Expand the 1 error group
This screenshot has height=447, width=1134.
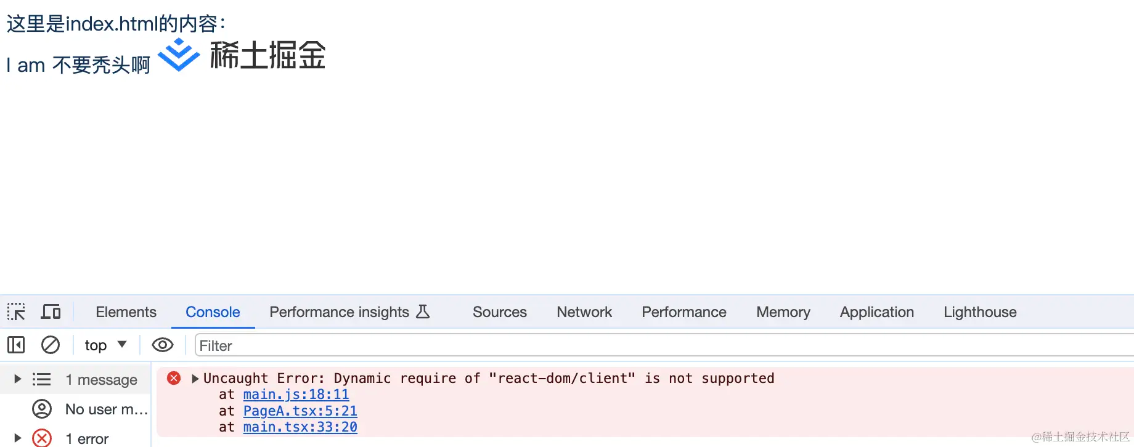[17, 438]
